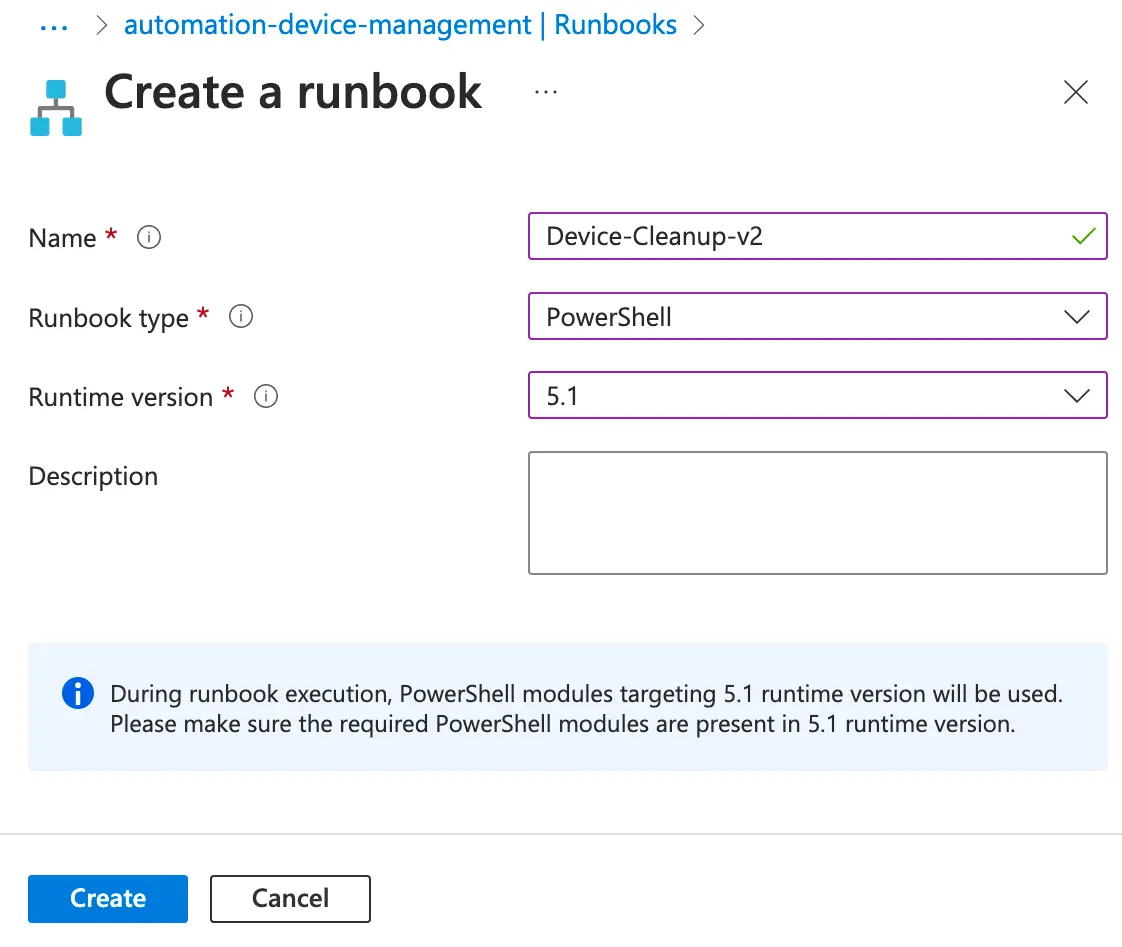Click the Runbook type info icon
The height and width of the screenshot is (947, 1122).
[241, 317]
